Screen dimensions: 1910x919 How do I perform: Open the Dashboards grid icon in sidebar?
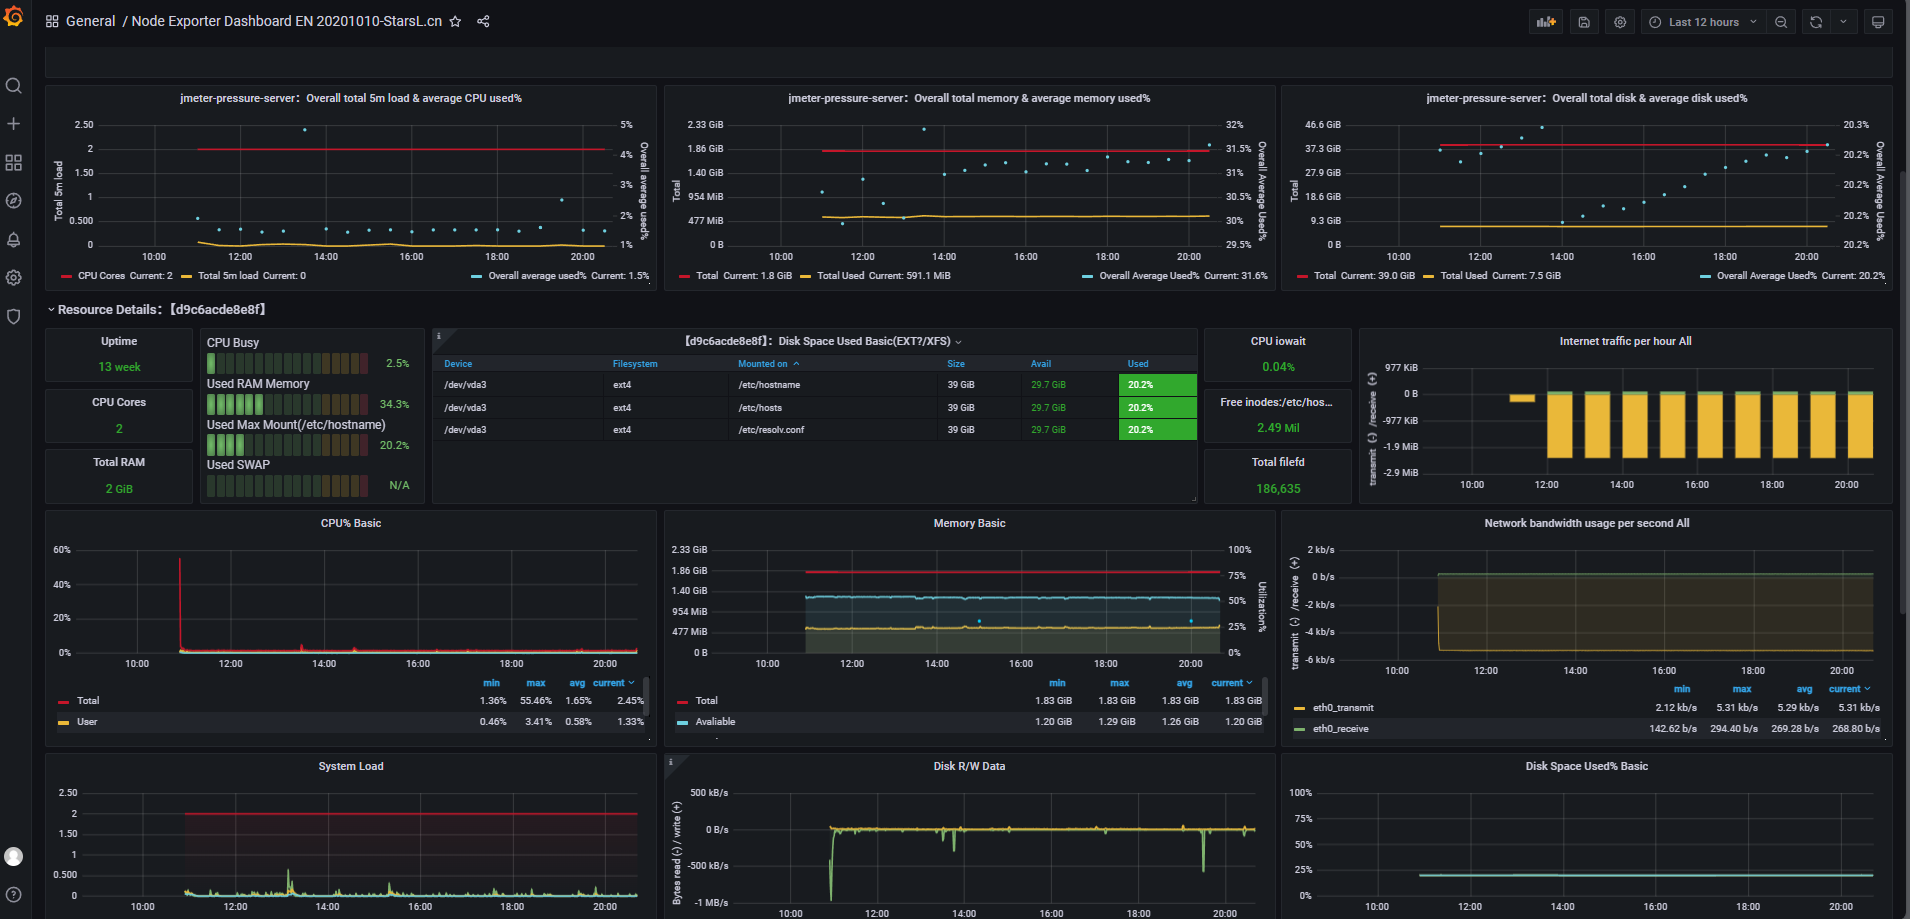[13, 162]
